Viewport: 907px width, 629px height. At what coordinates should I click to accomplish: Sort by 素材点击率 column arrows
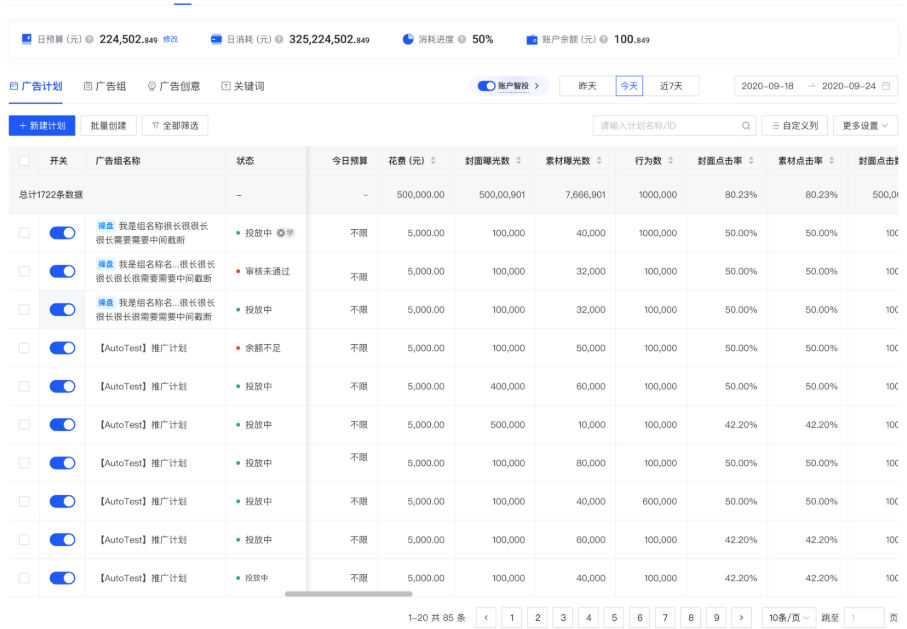[x=831, y=160]
